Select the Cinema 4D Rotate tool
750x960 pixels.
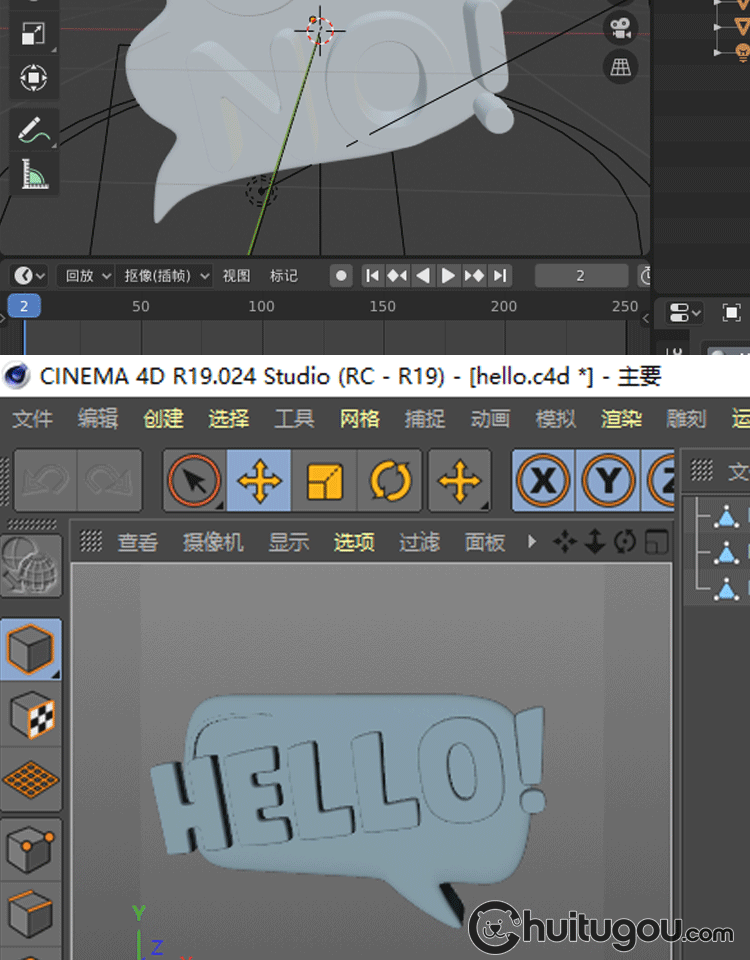click(391, 482)
